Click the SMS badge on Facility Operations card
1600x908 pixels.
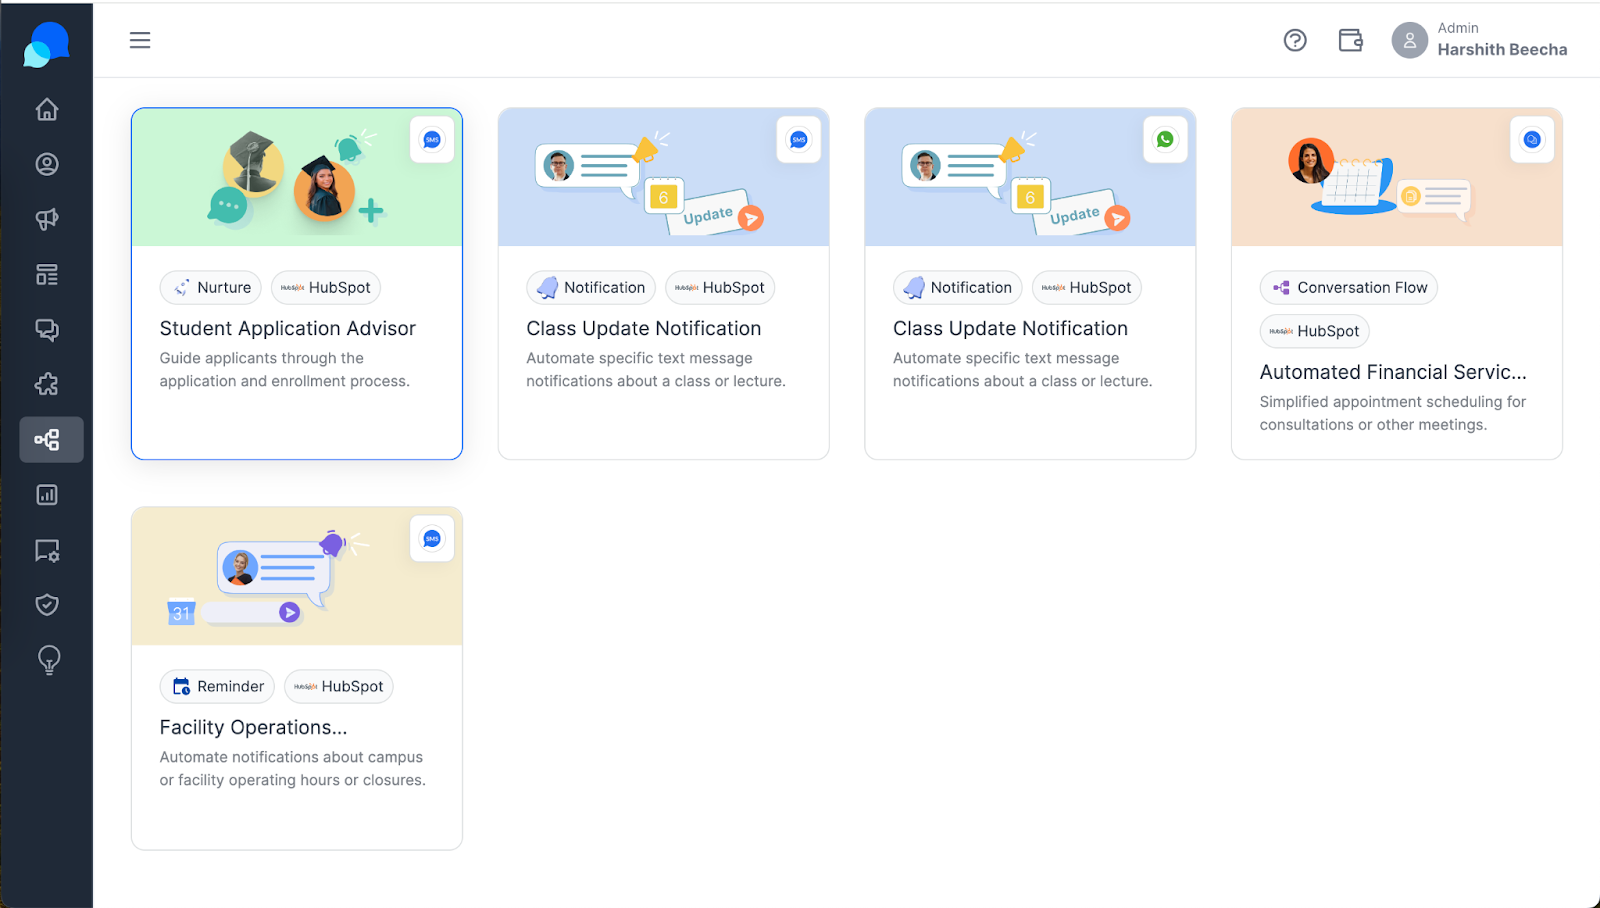[x=432, y=539]
